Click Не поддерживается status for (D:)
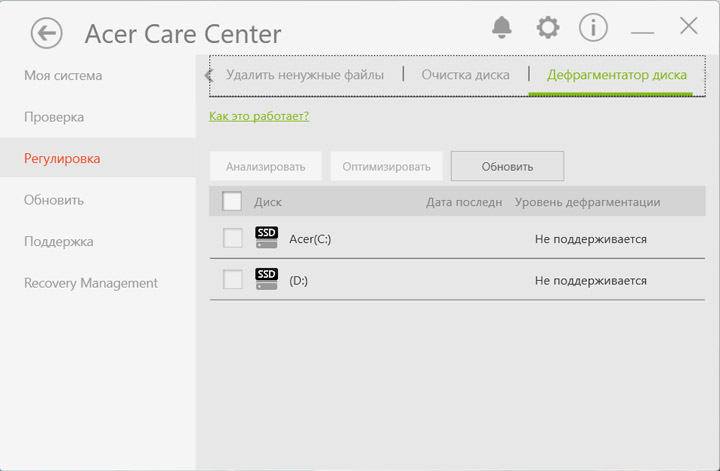720x471 pixels. (591, 280)
